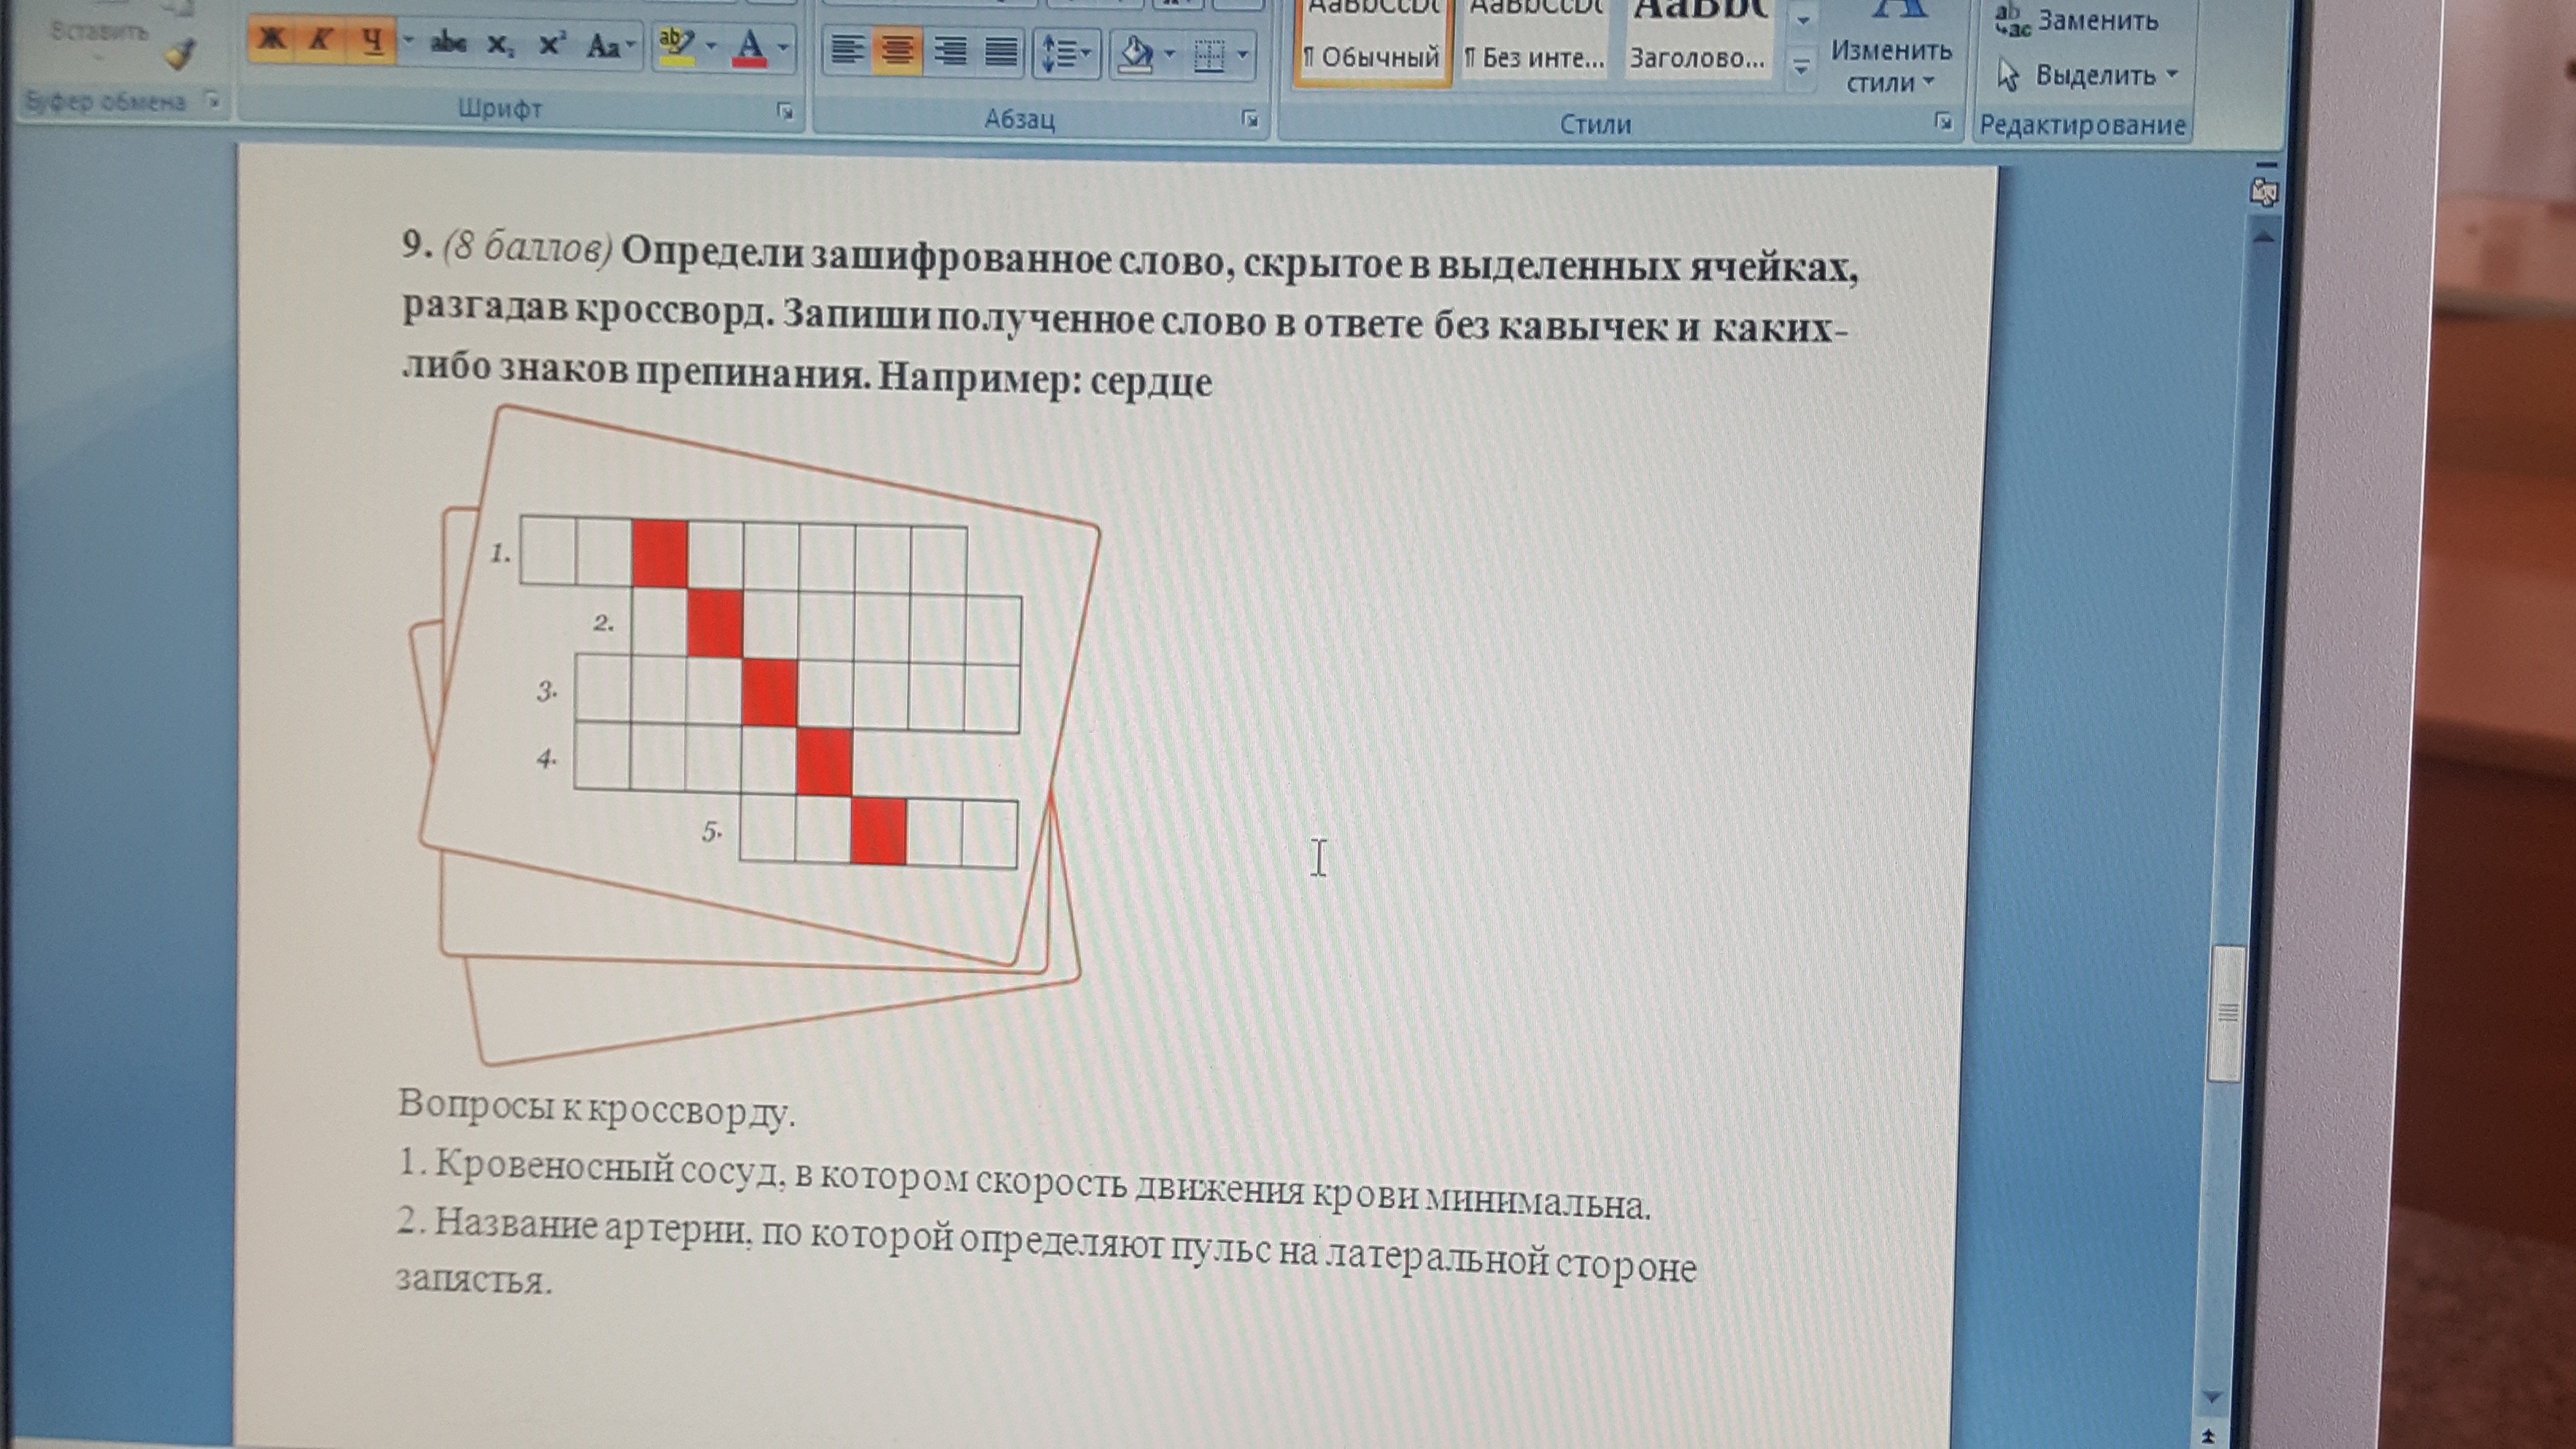Open borders dropdown arrow
This screenshot has height=1449, width=2576.
pos(1243,56)
